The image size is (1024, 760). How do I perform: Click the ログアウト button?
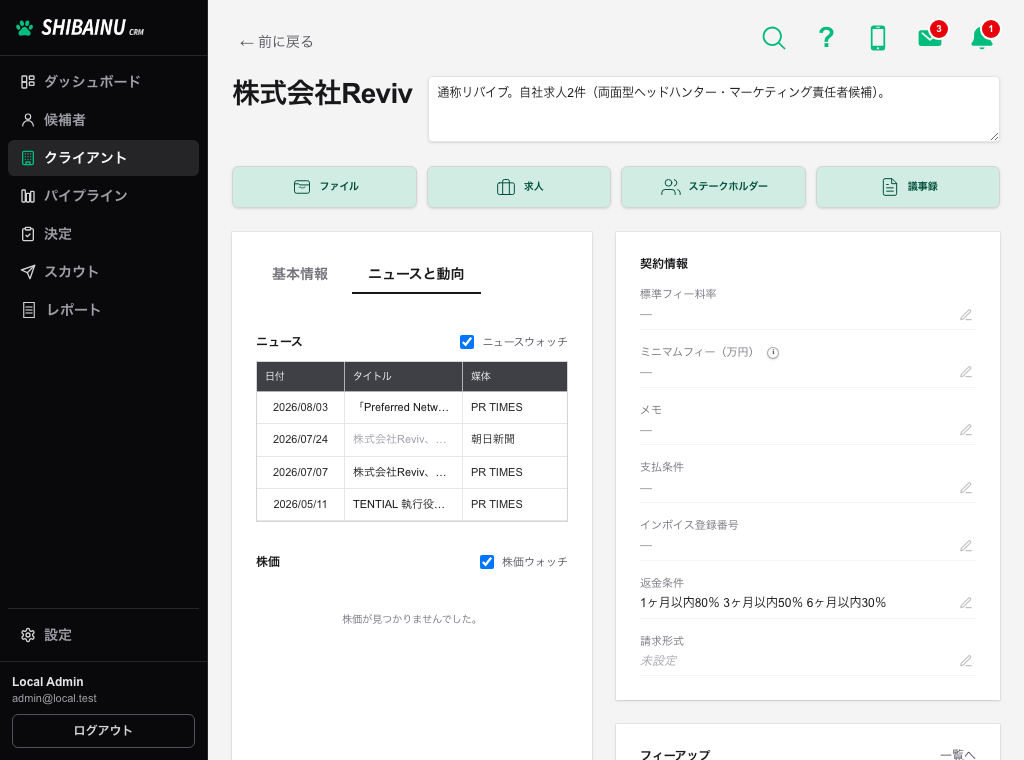click(103, 731)
